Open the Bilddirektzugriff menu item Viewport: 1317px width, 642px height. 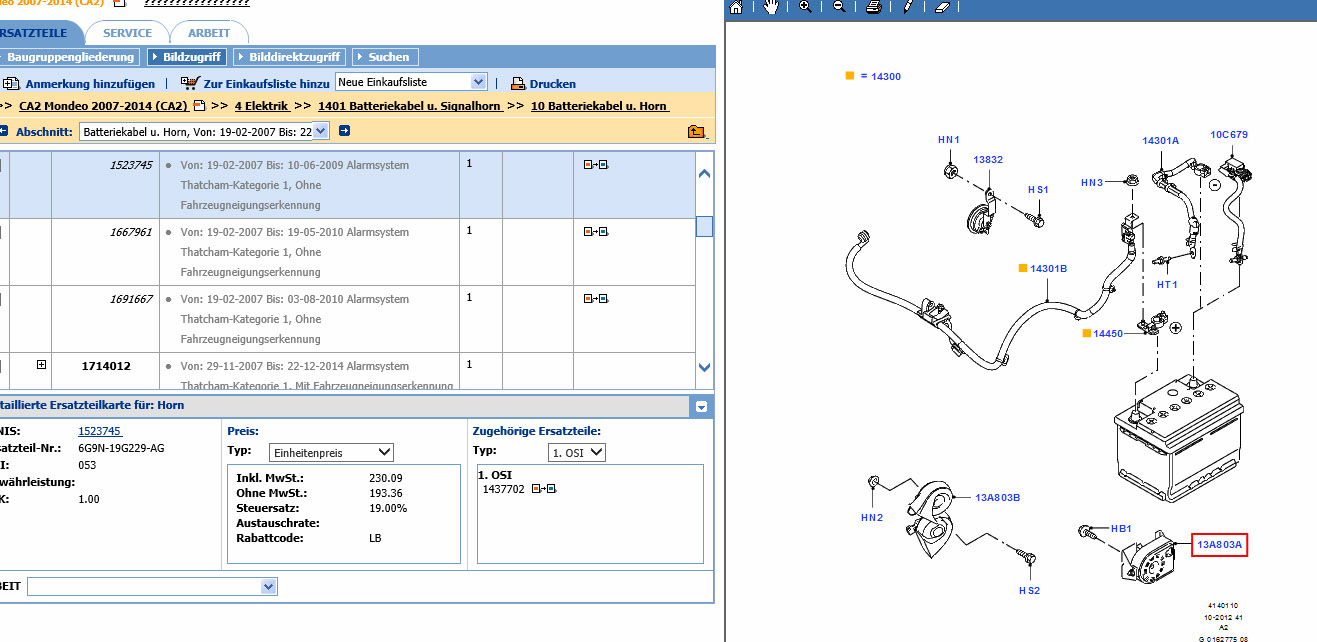289,57
